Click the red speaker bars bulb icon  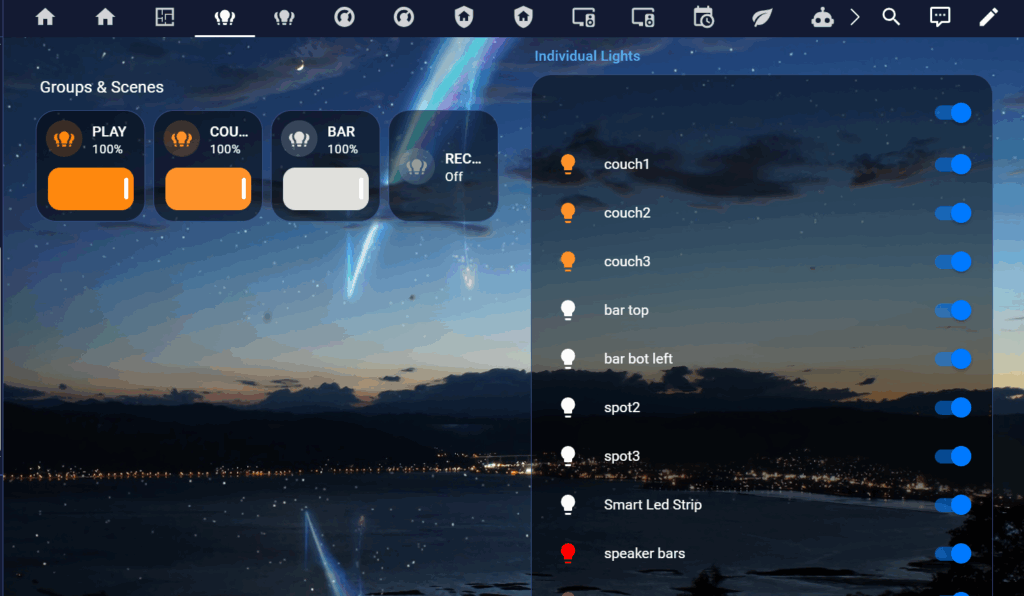click(568, 553)
